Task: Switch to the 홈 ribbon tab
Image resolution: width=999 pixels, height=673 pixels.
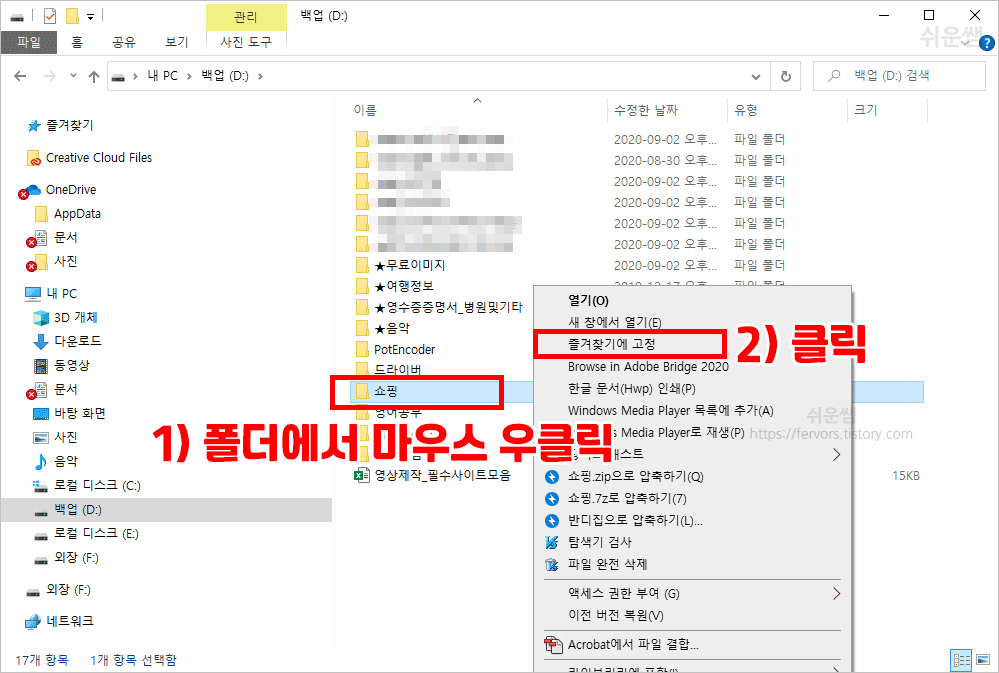Action: point(77,42)
